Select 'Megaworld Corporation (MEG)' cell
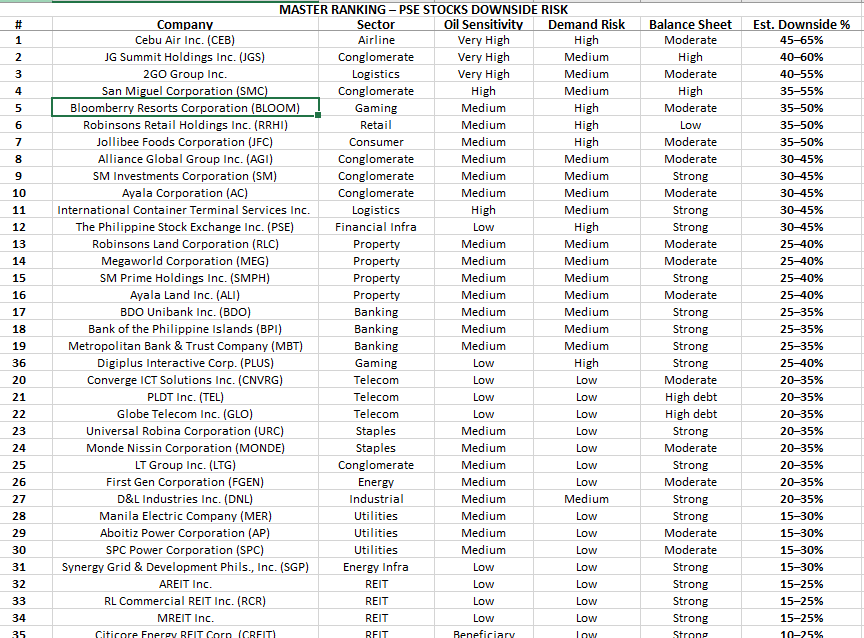 (185, 261)
